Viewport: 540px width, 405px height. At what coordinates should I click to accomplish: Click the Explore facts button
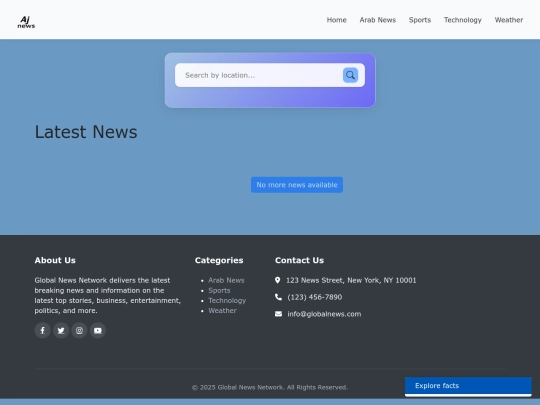(x=468, y=386)
